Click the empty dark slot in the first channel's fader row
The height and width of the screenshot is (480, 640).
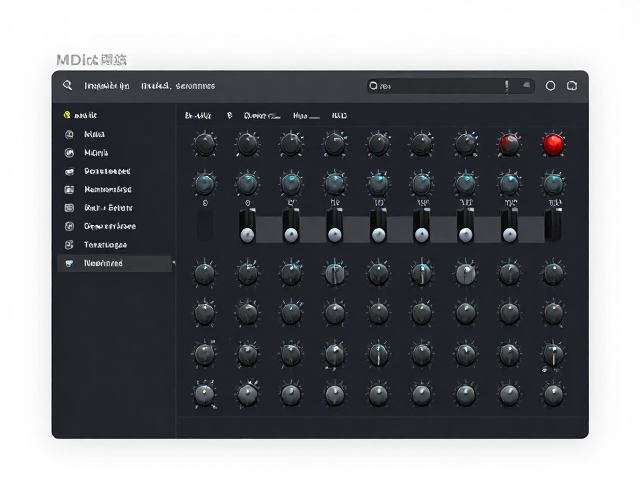tap(205, 225)
